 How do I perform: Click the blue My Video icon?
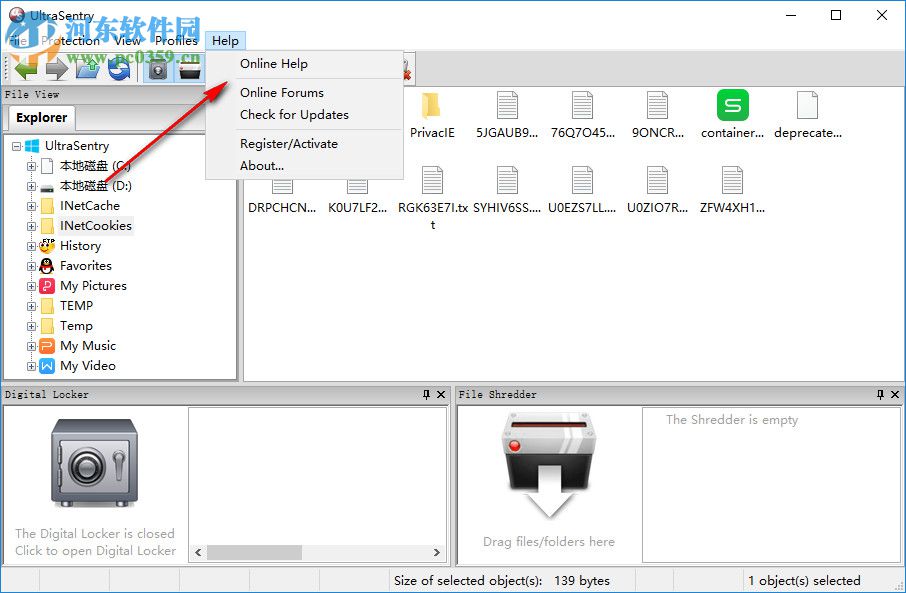pyautogui.click(x=47, y=366)
